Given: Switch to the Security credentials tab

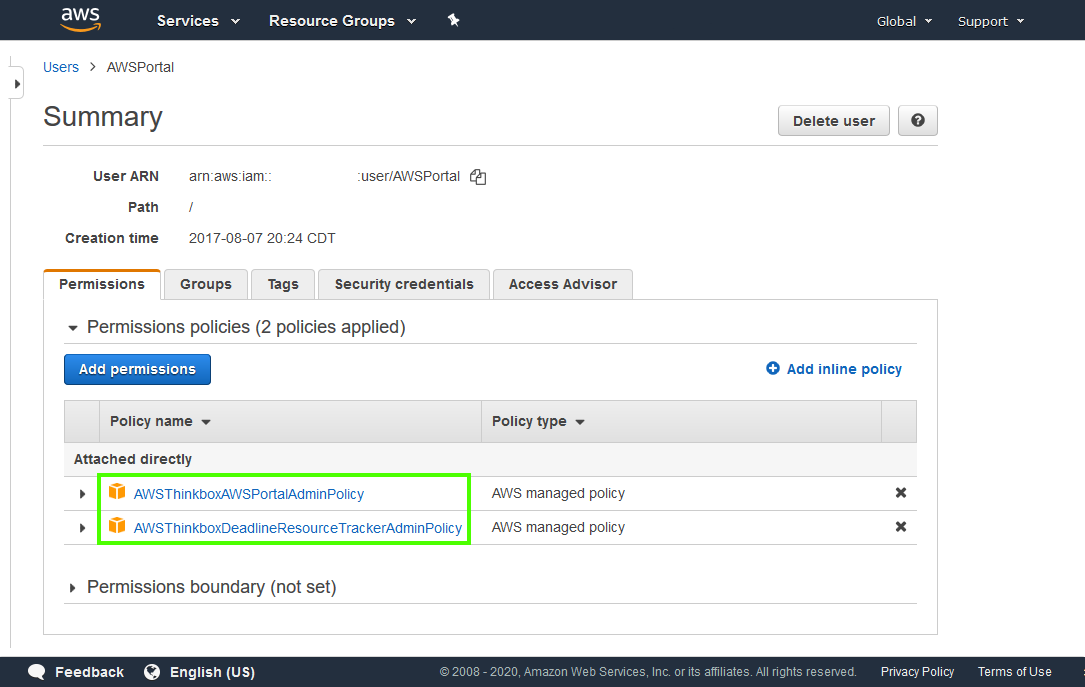Looking at the screenshot, I should point(404,284).
